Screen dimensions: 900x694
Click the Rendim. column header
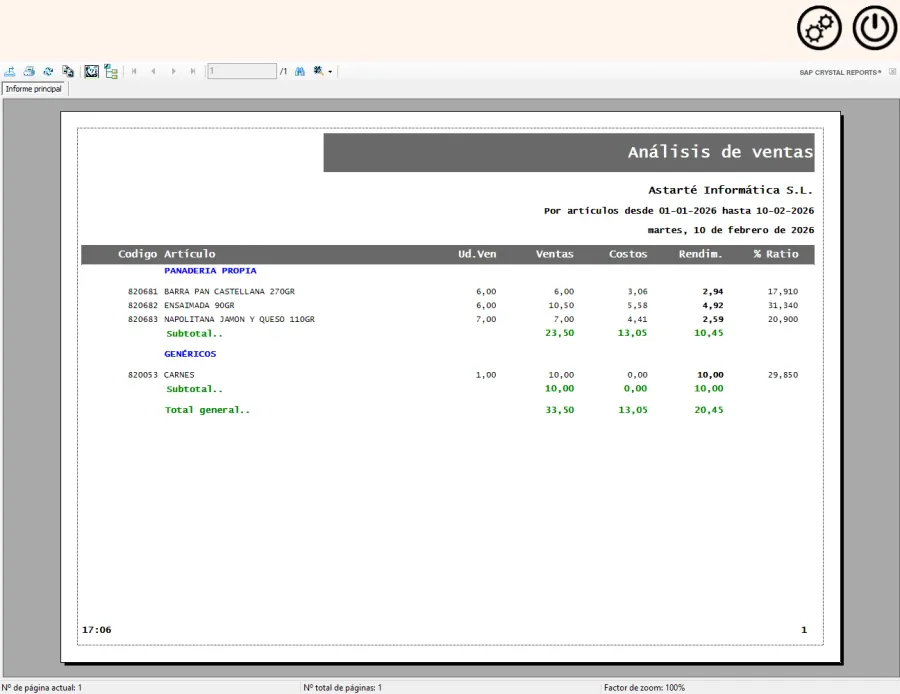coord(700,254)
